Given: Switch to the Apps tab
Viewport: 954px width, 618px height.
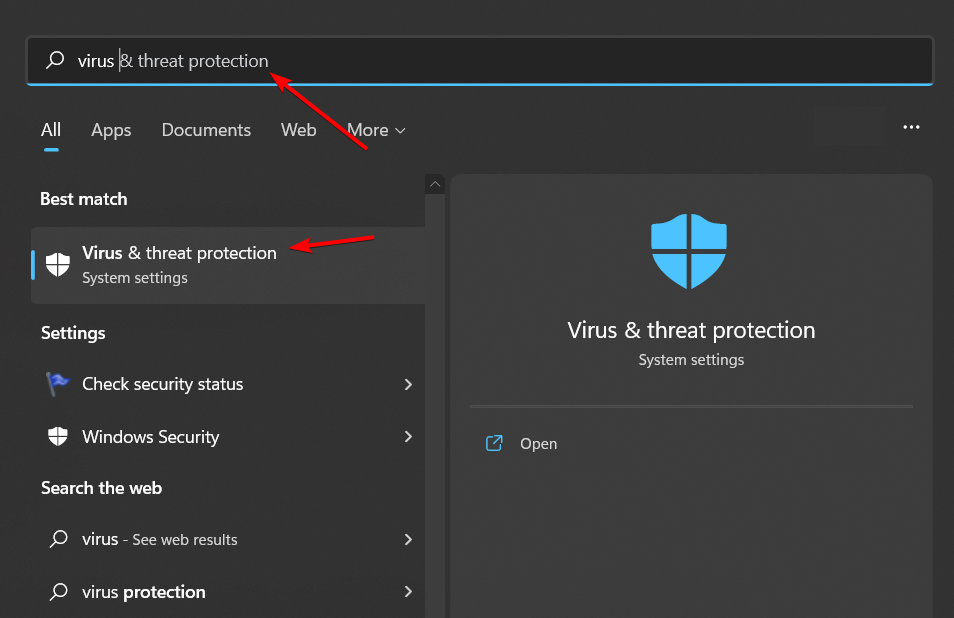Looking at the screenshot, I should 111,130.
